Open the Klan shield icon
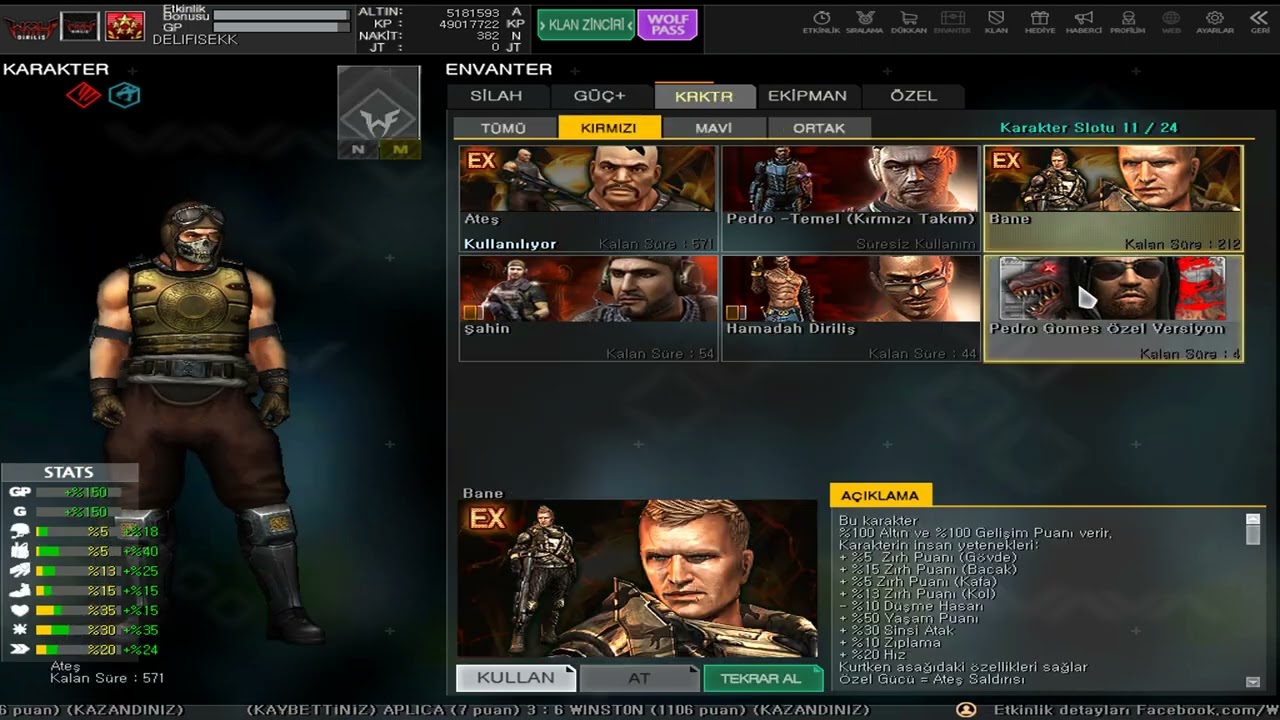Image resolution: width=1280 pixels, height=720 pixels. (x=996, y=22)
